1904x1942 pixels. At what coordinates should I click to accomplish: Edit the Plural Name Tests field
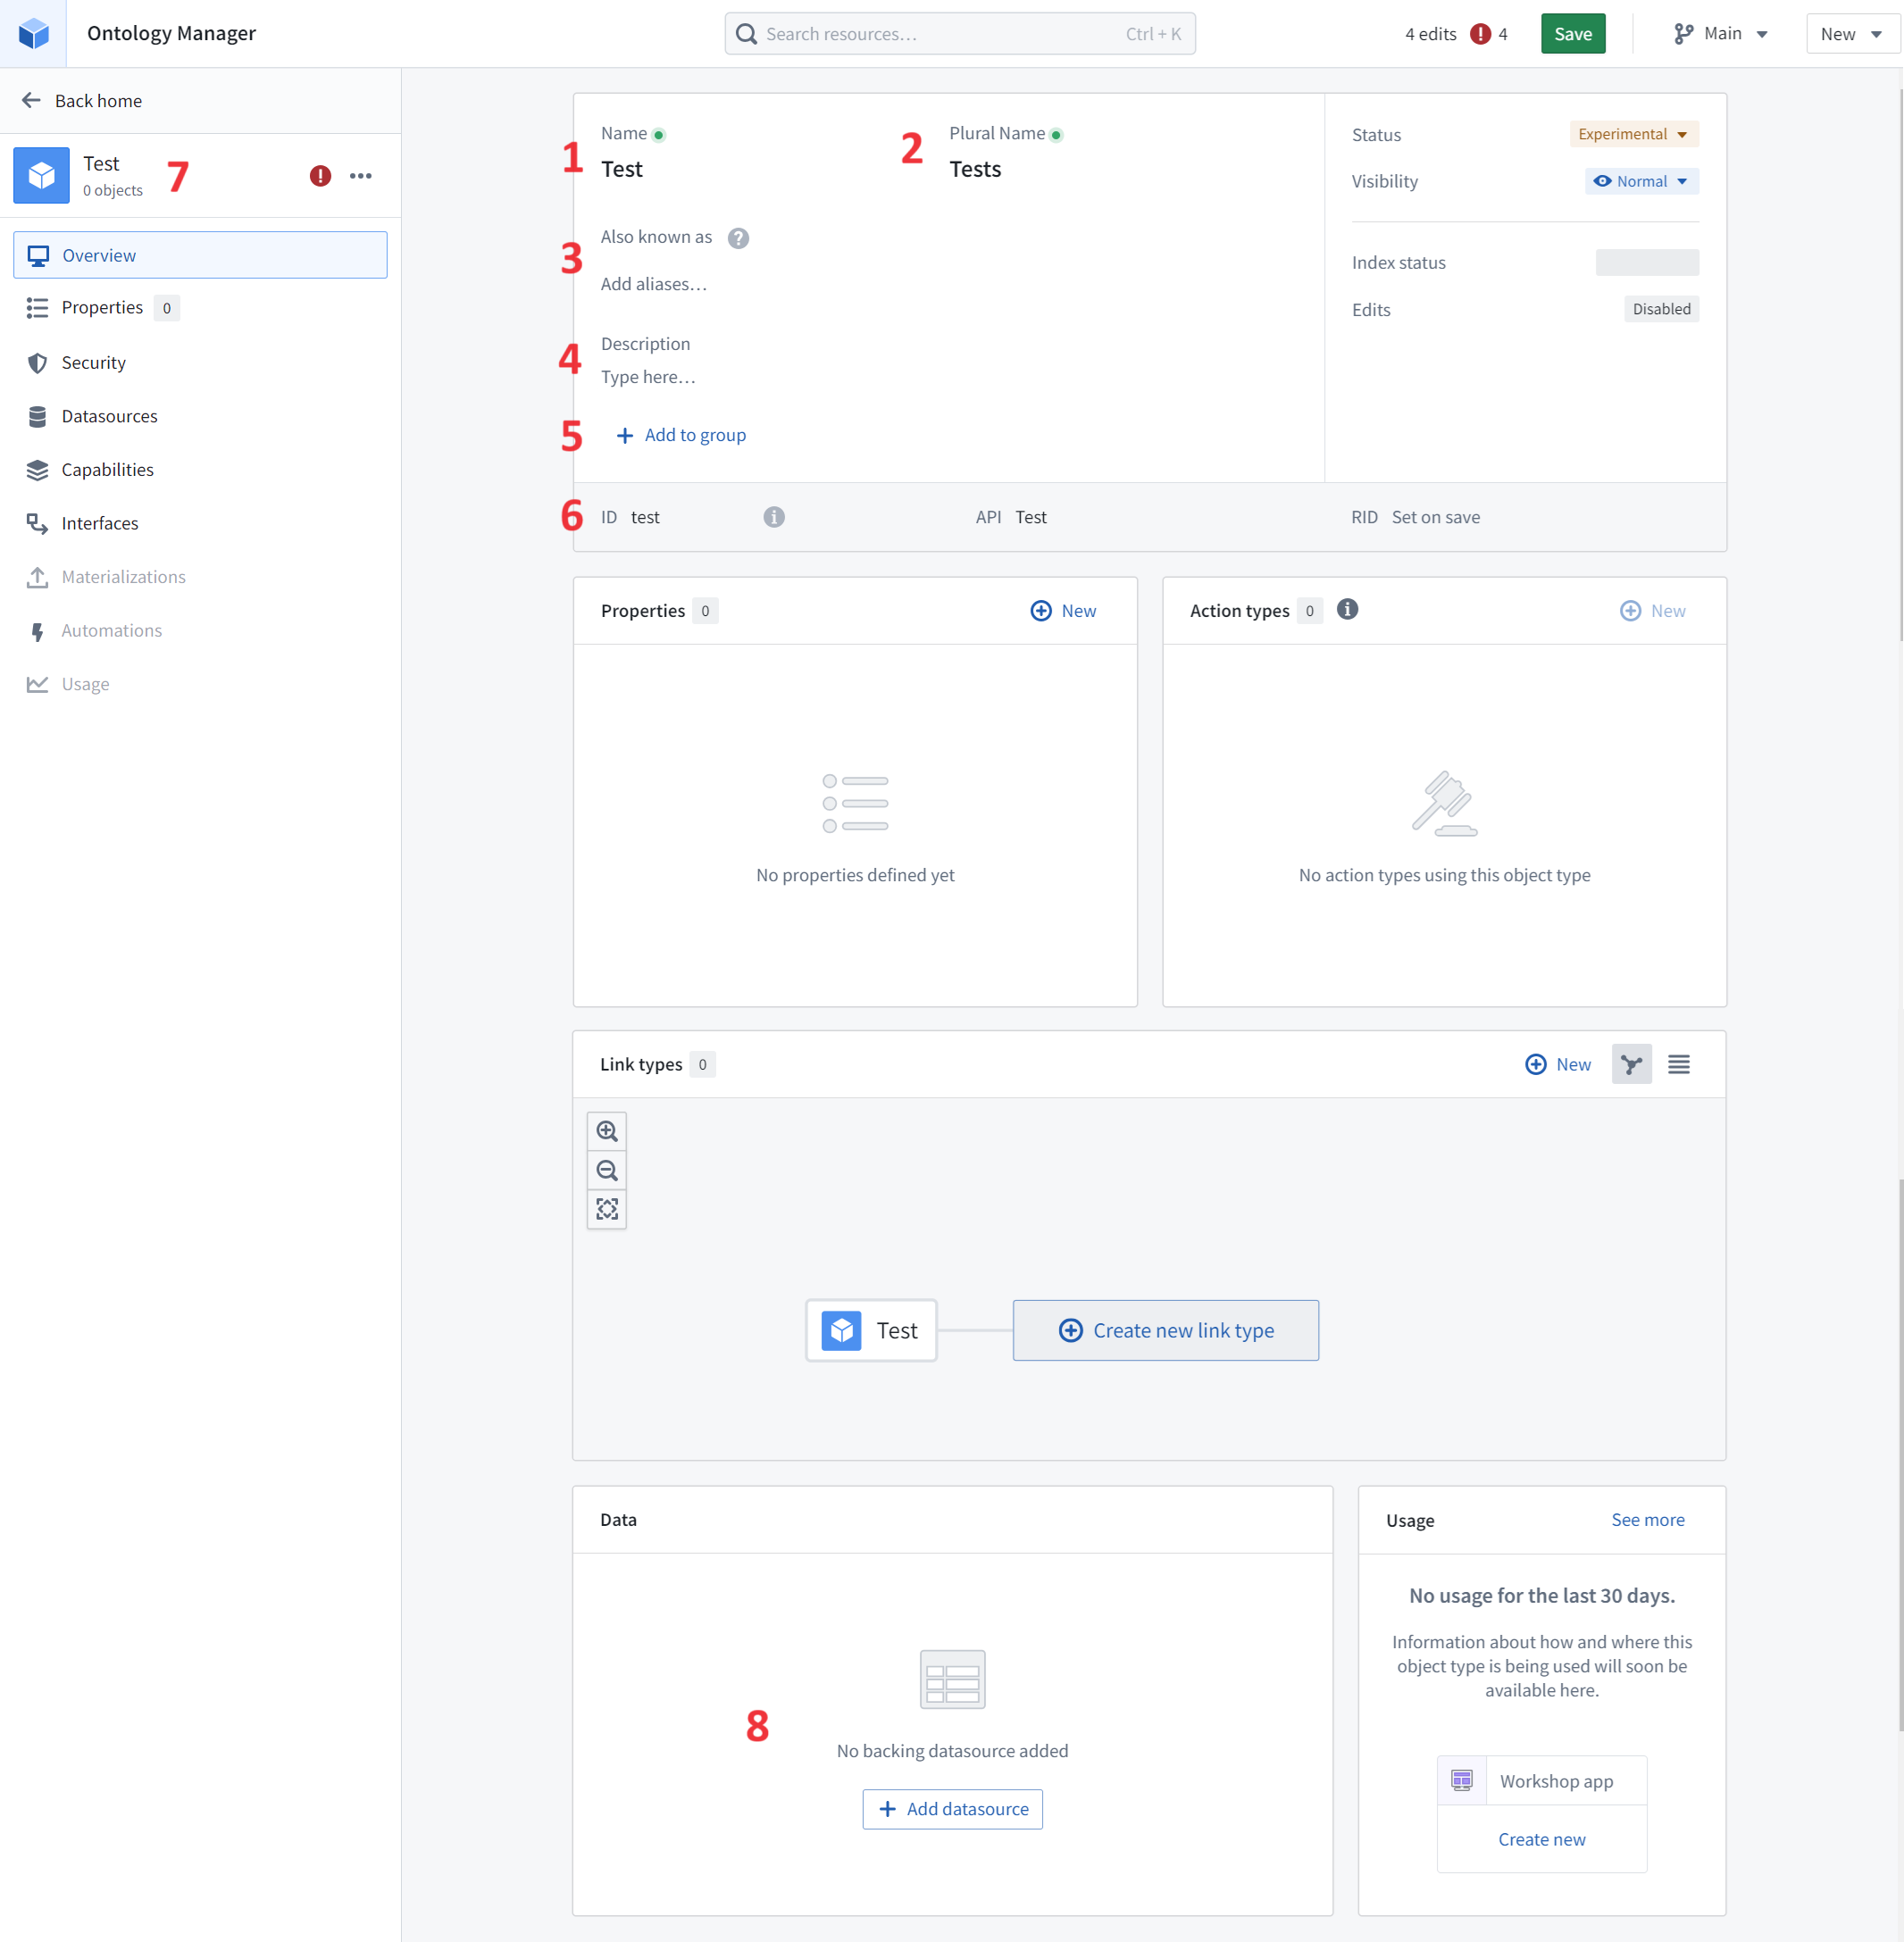coord(975,169)
